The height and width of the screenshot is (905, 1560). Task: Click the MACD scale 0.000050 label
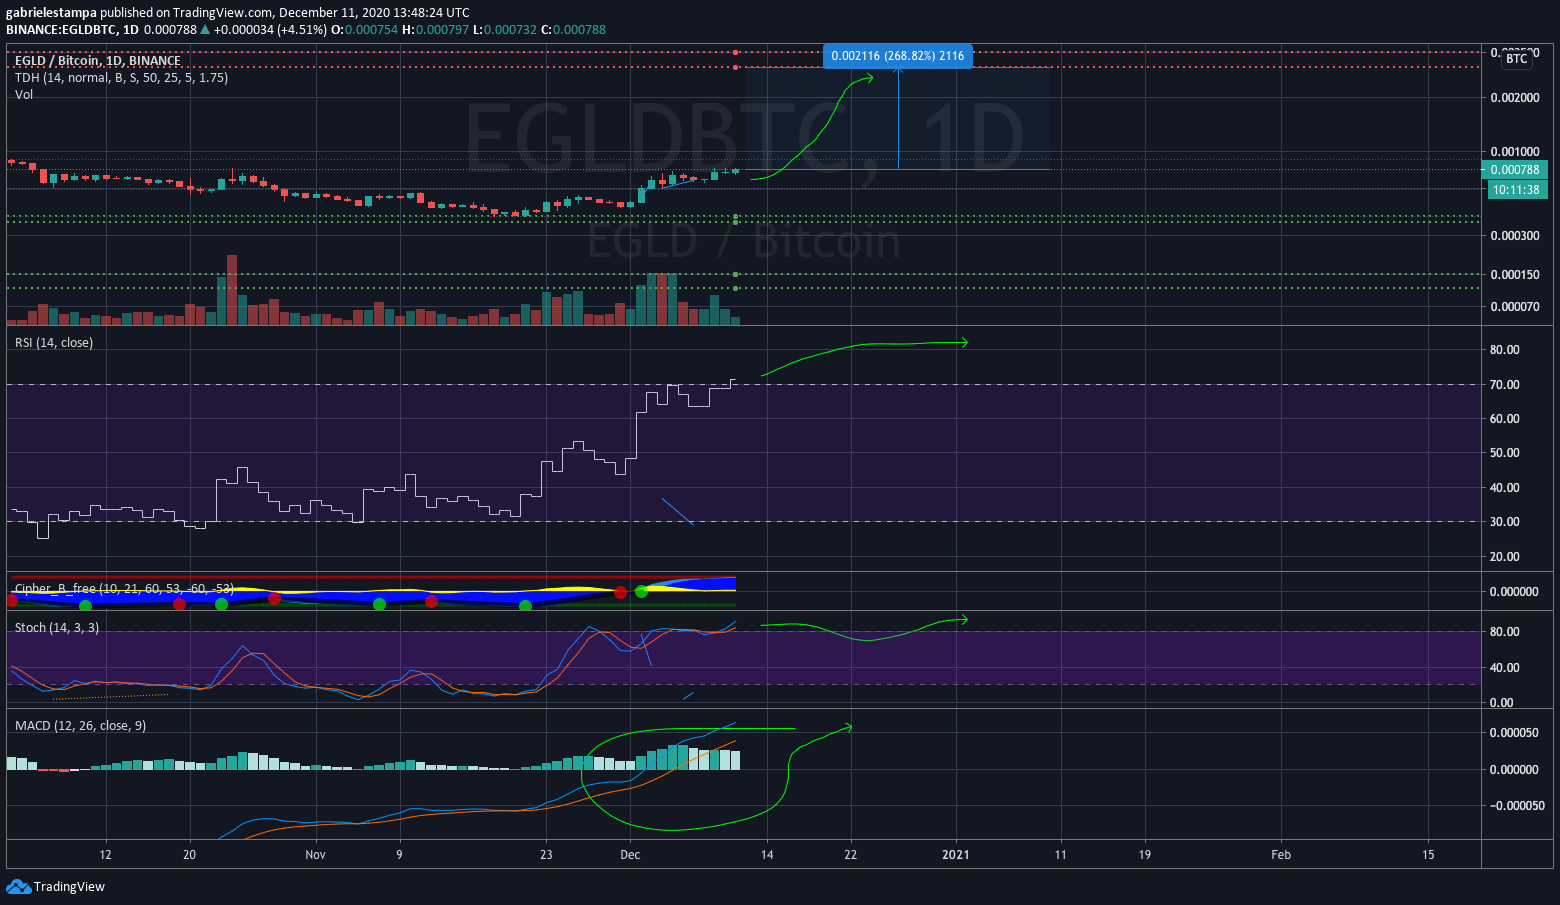click(1515, 733)
